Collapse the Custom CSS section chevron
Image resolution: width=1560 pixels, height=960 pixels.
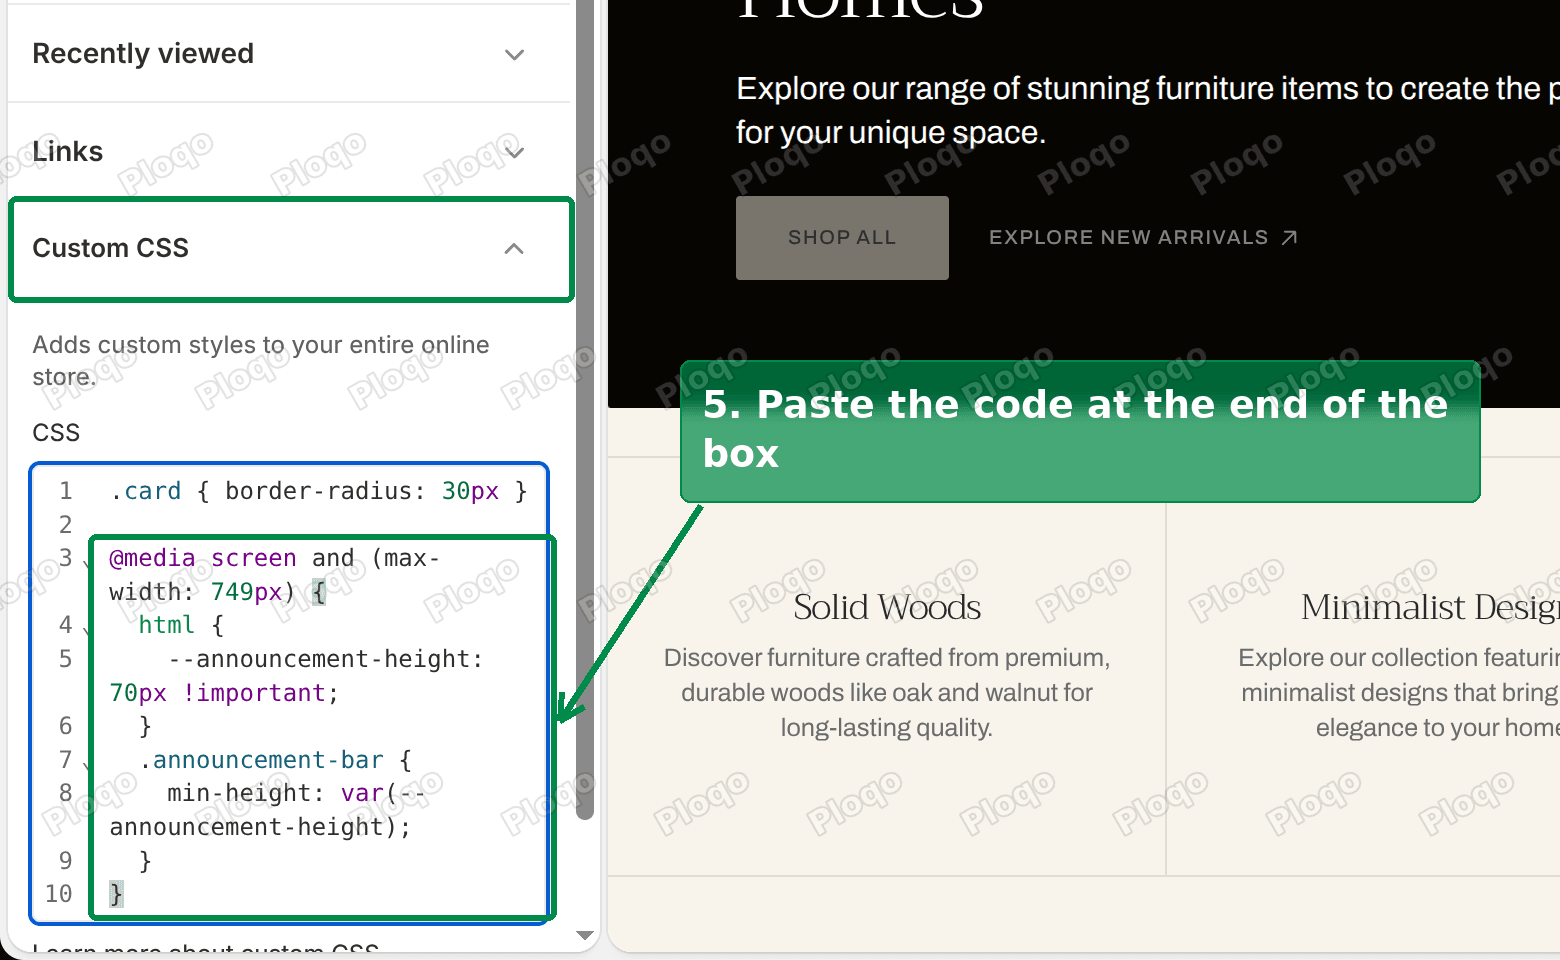(514, 249)
